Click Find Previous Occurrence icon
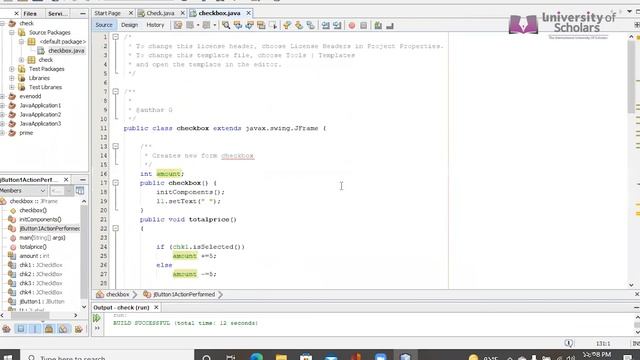This screenshot has width=640, height=360. pyautogui.click(x=238, y=25)
